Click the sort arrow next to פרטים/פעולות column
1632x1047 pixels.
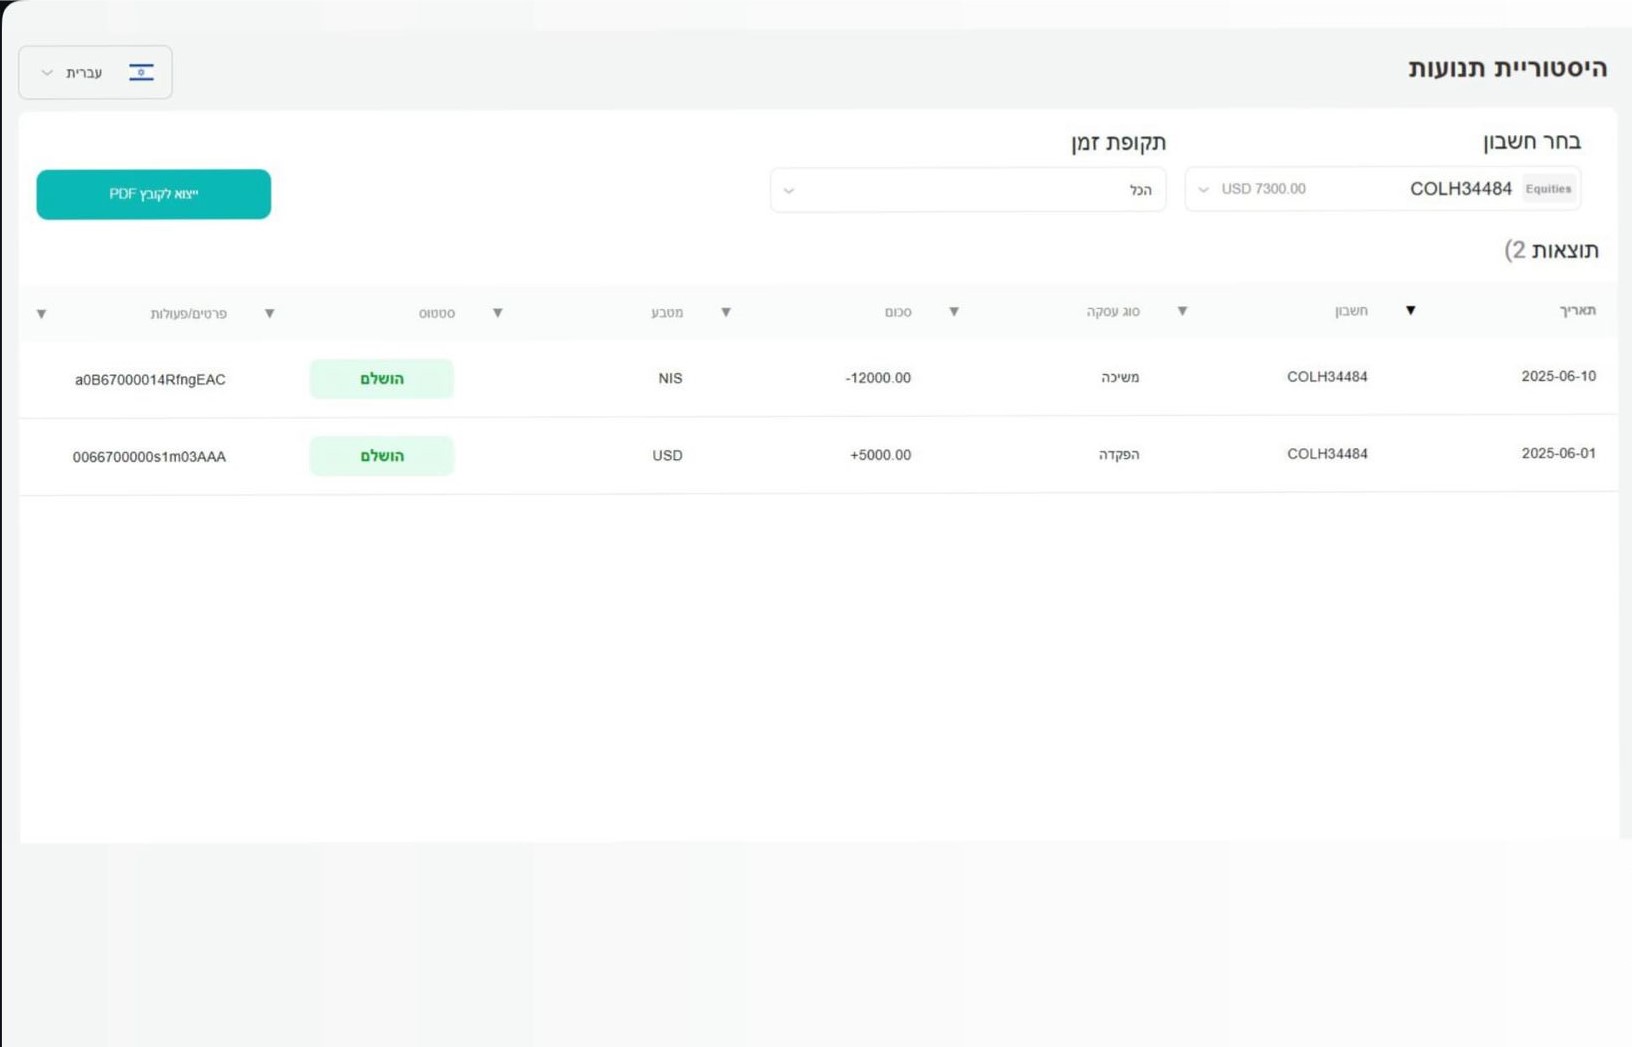click(41, 314)
